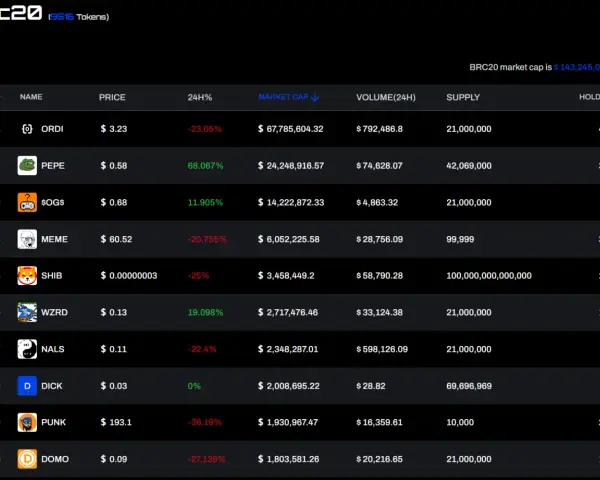
Task: Click the ORDI token icon
Action: 27,129
